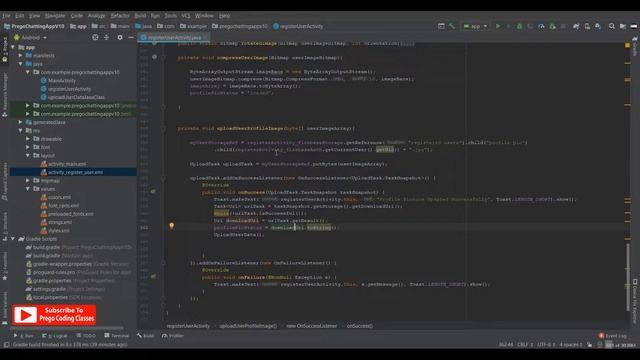This screenshot has width=640, height=360.
Task: Hide the Project panel with the minimize icon
Action: click(131, 37)
